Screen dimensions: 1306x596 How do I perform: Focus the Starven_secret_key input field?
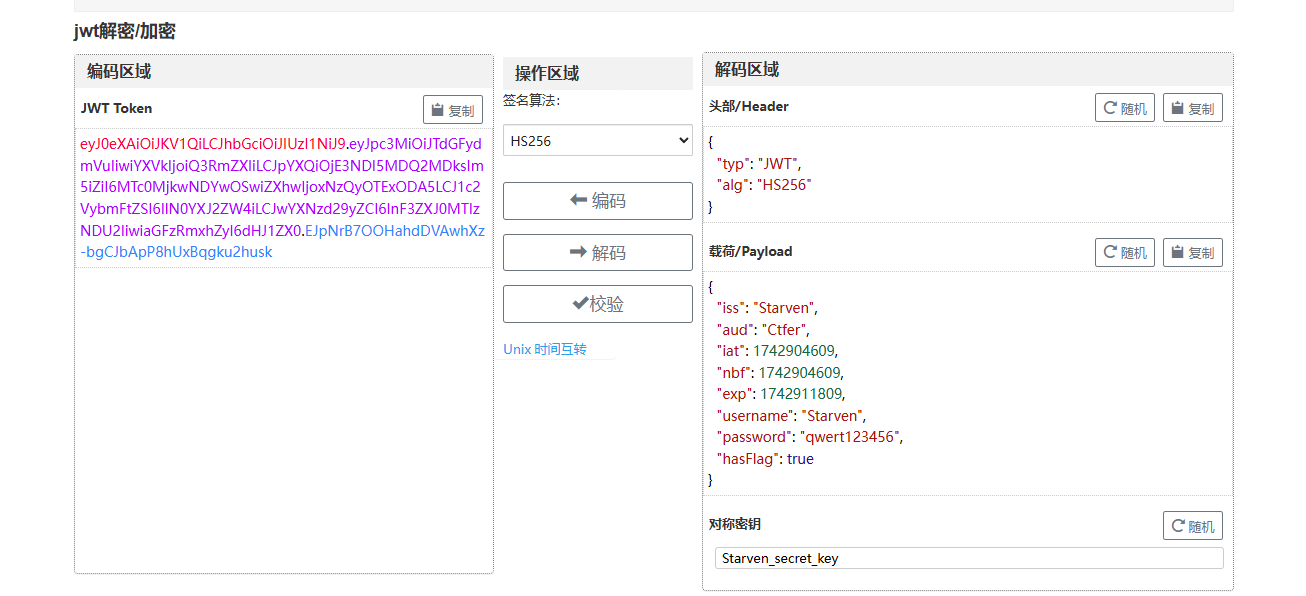click(x=968, y=558)
